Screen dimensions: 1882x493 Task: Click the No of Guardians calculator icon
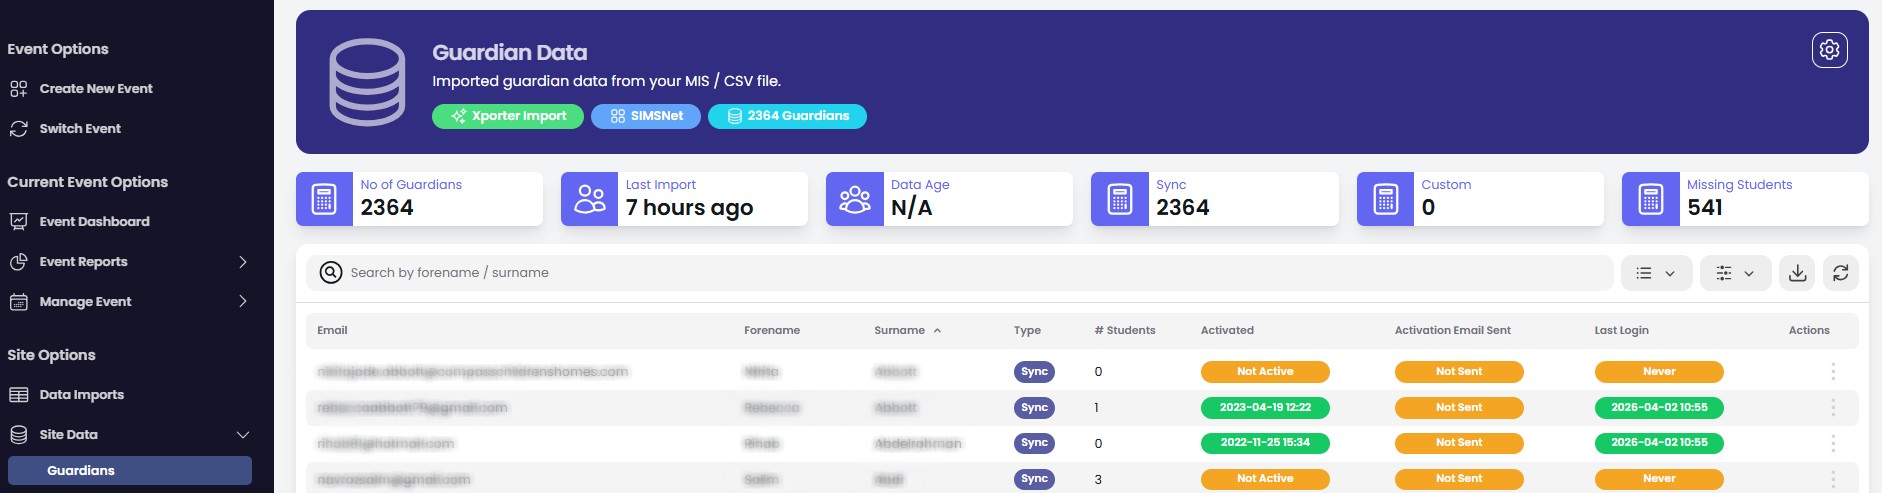tap(324, 199)
